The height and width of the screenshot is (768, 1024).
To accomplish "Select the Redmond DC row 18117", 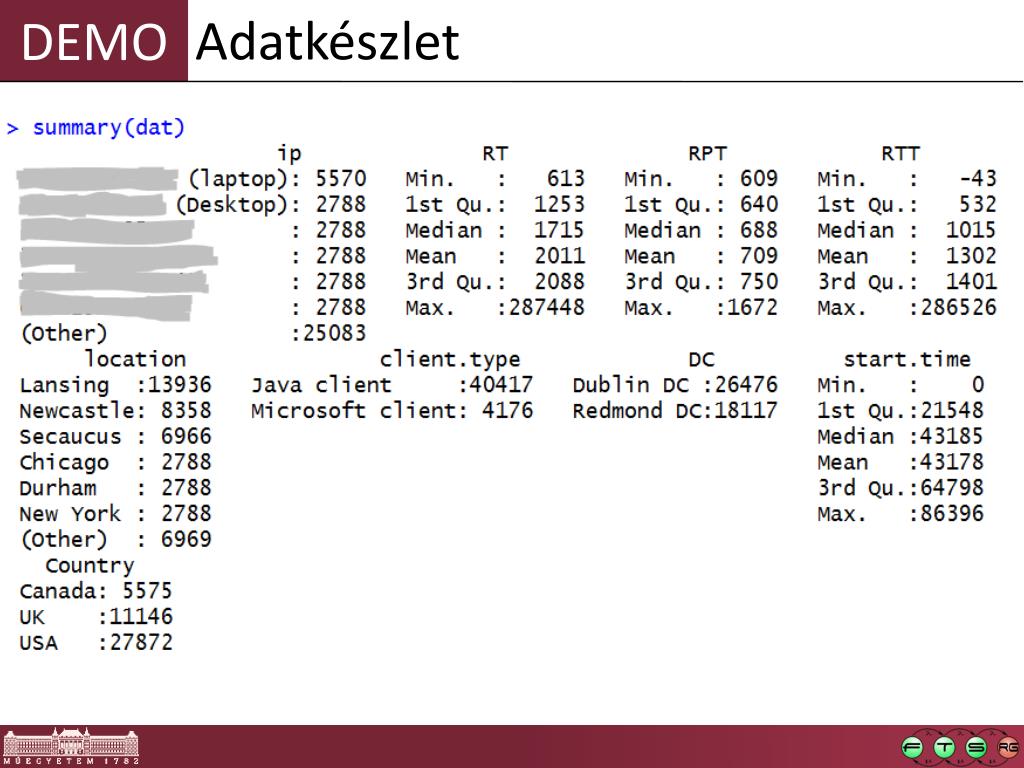I will tap(675, 410).
